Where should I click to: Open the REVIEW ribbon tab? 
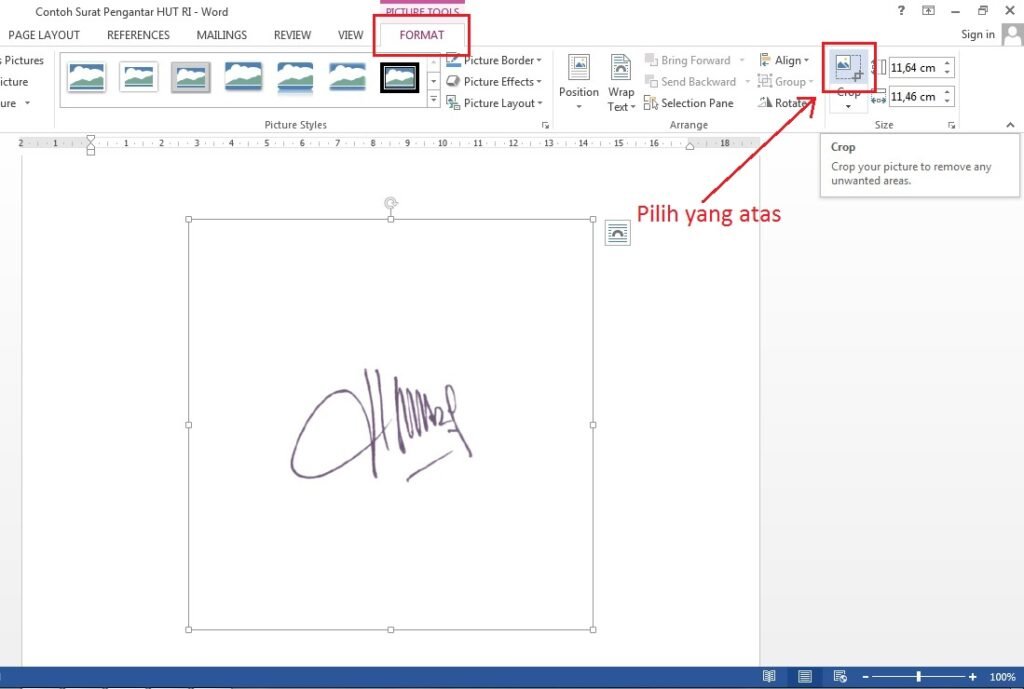(x=292, y=35)
